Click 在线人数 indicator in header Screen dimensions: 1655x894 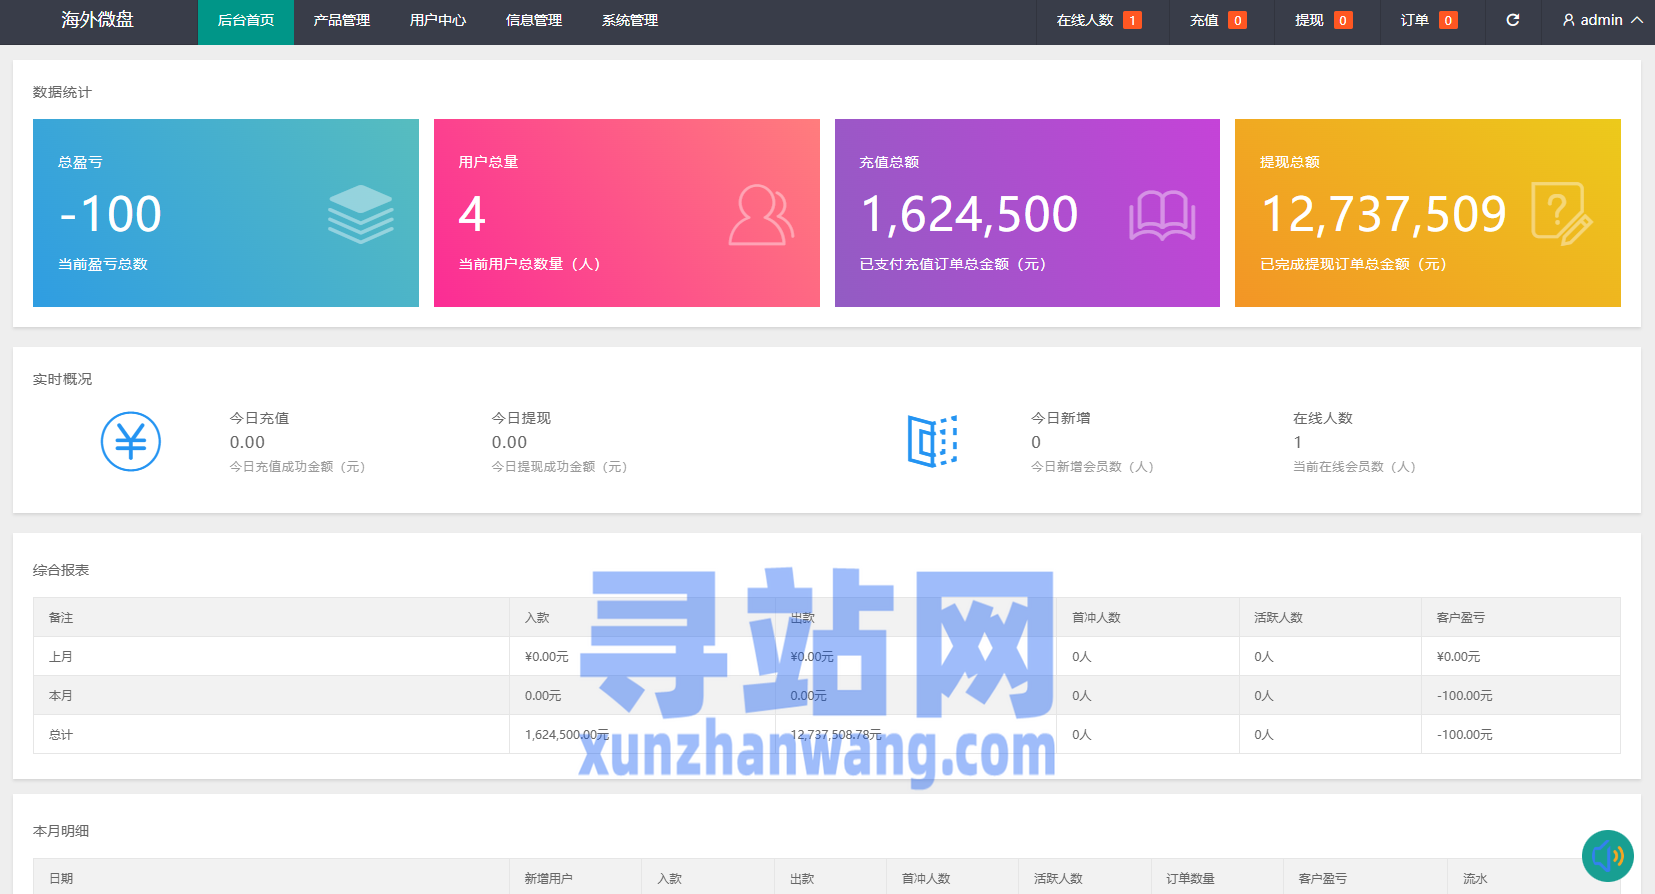[1085, 20]
